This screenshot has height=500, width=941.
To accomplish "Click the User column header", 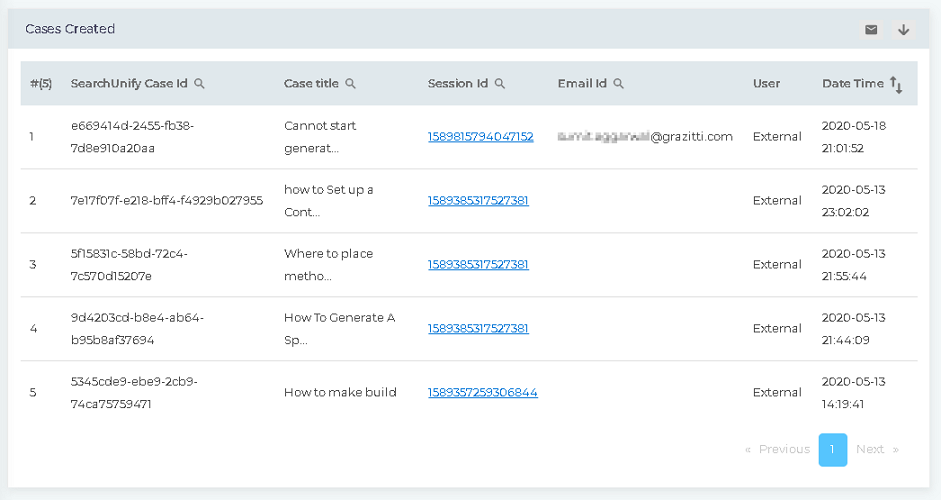I will tap(766, 84).
